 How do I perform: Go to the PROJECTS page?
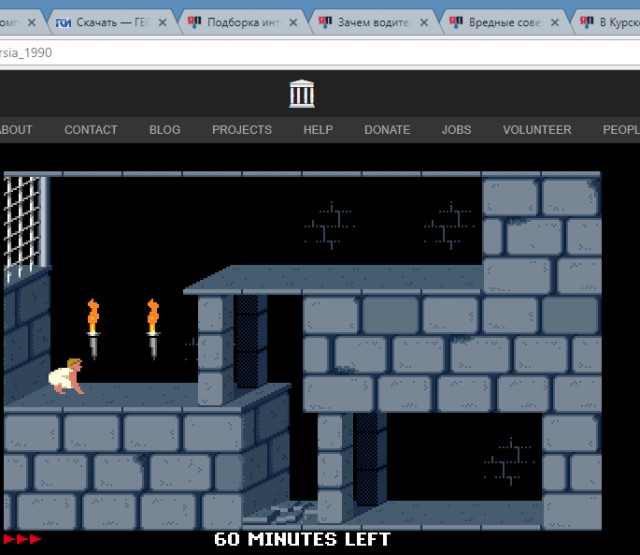(242, 130)
